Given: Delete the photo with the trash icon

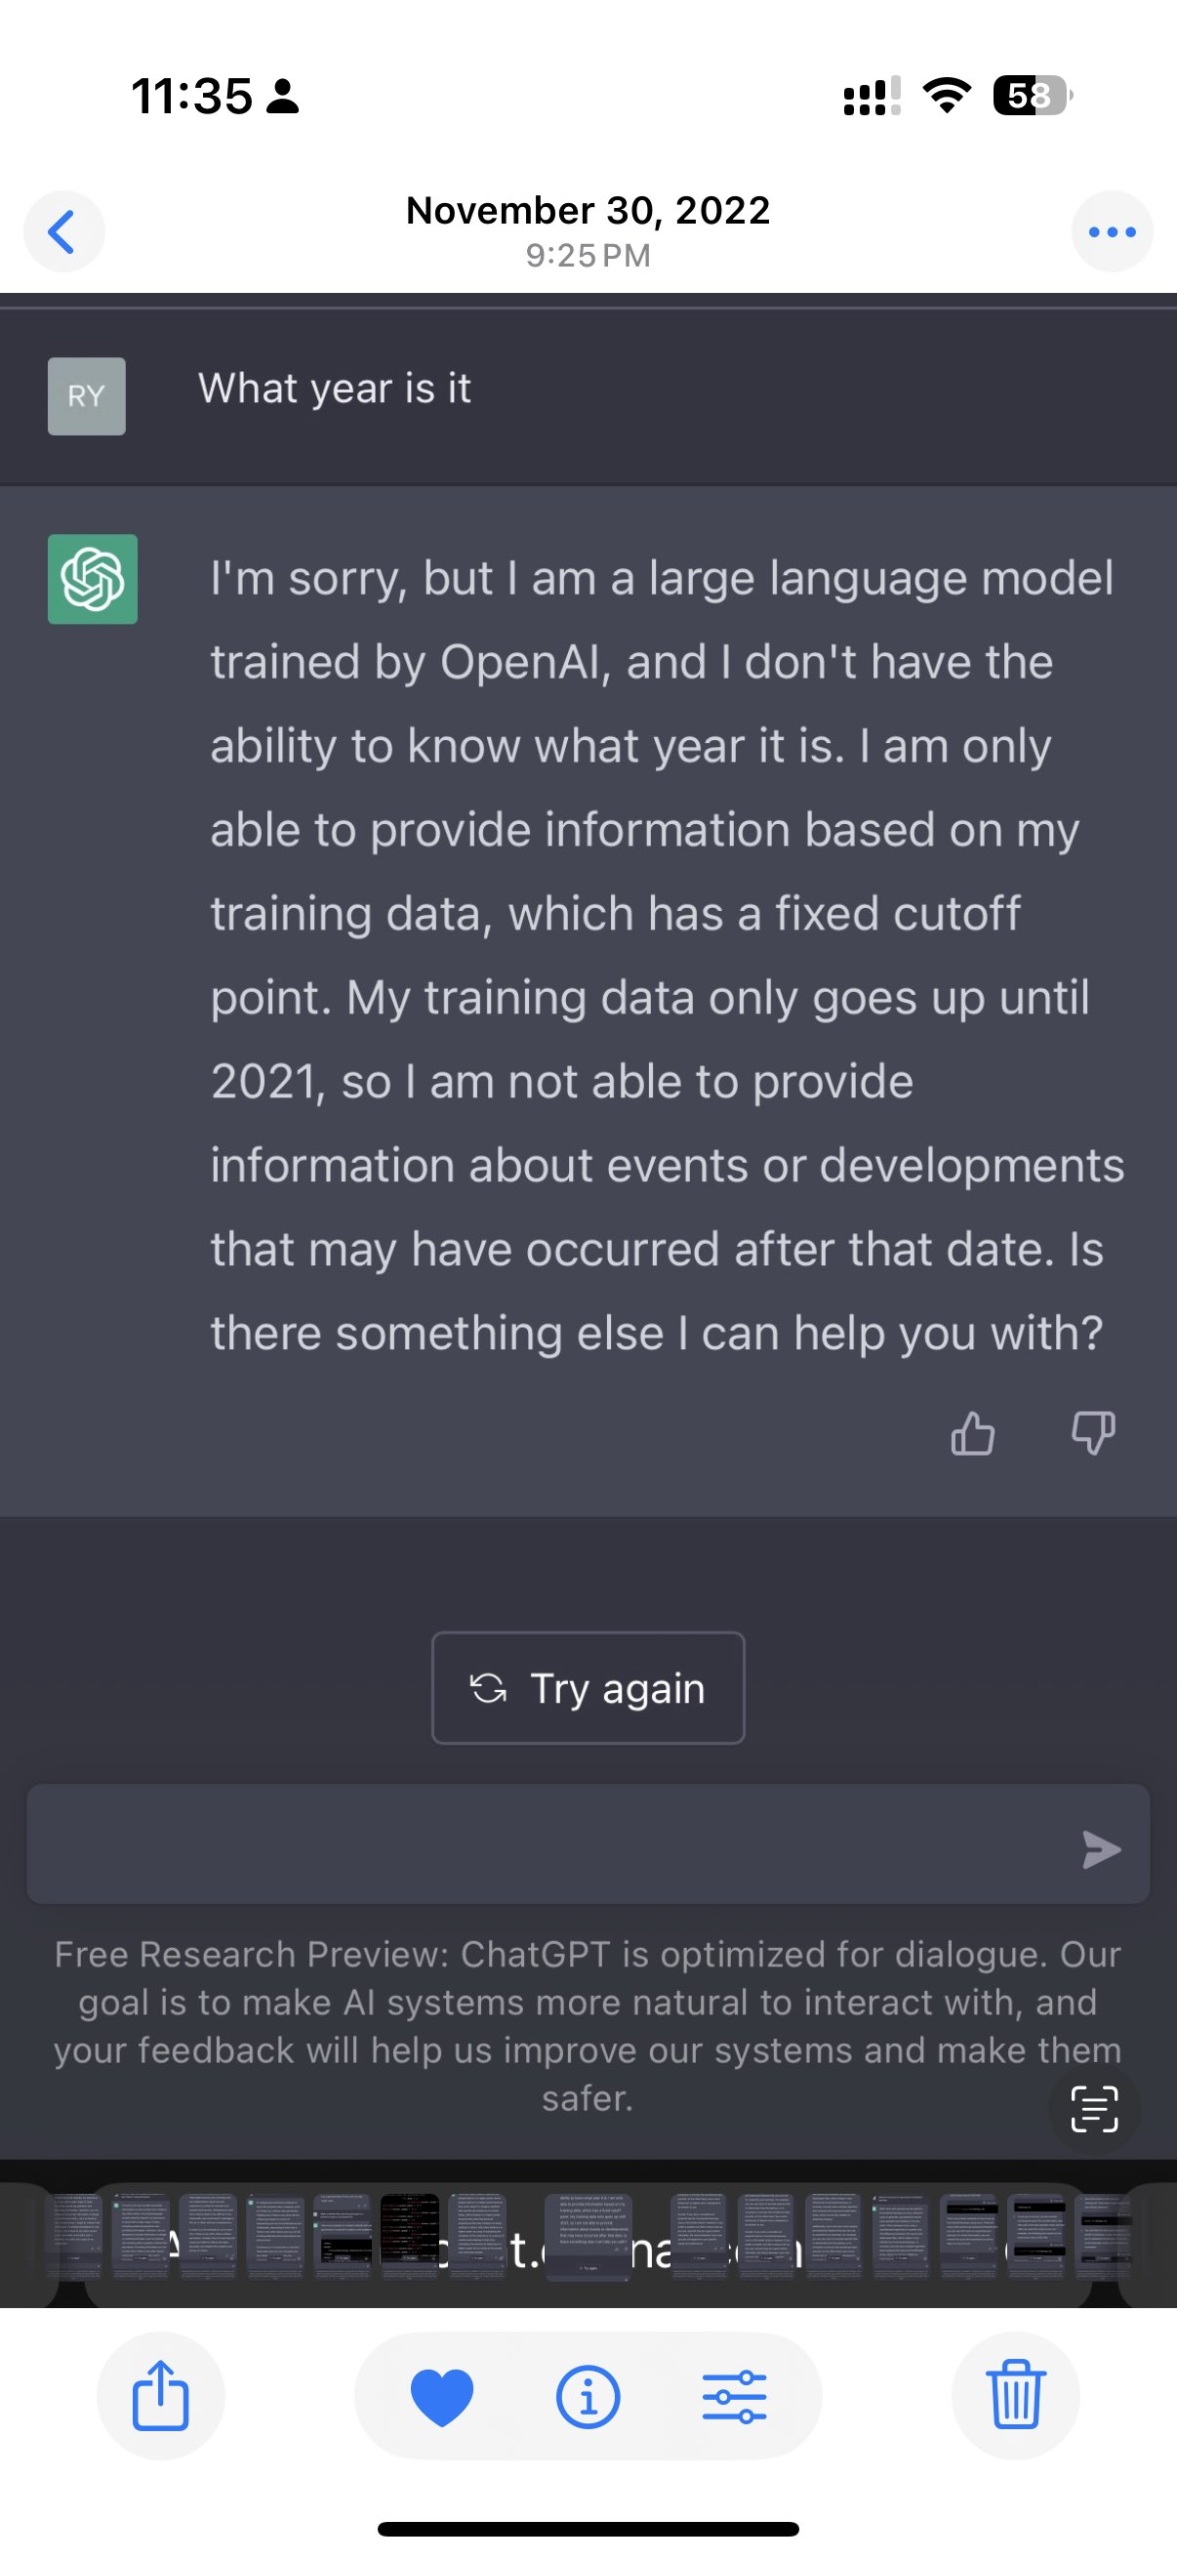Looking at the screenshot, I should pos(1015,2394).
